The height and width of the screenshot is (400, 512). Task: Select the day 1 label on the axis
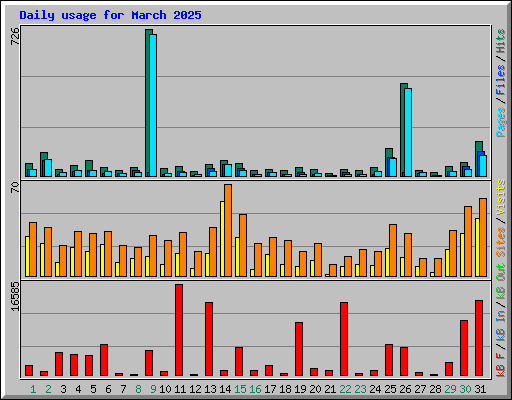point(33,389)
